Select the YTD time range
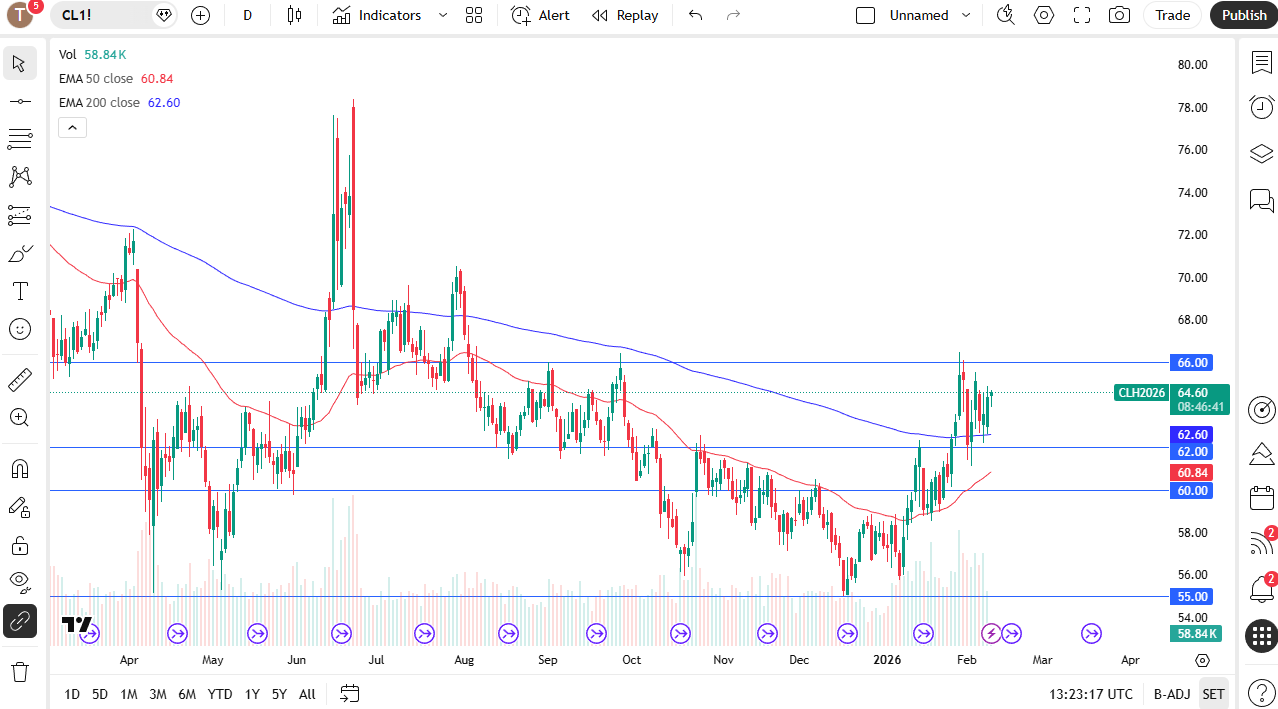Screen dimensions: 1278x709 pos(220,694)
